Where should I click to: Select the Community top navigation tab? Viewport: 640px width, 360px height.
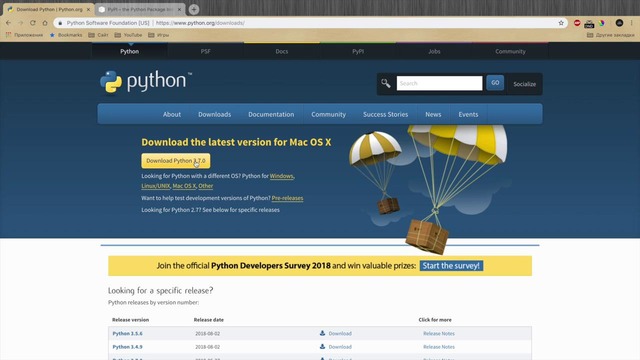click(510, 51)
